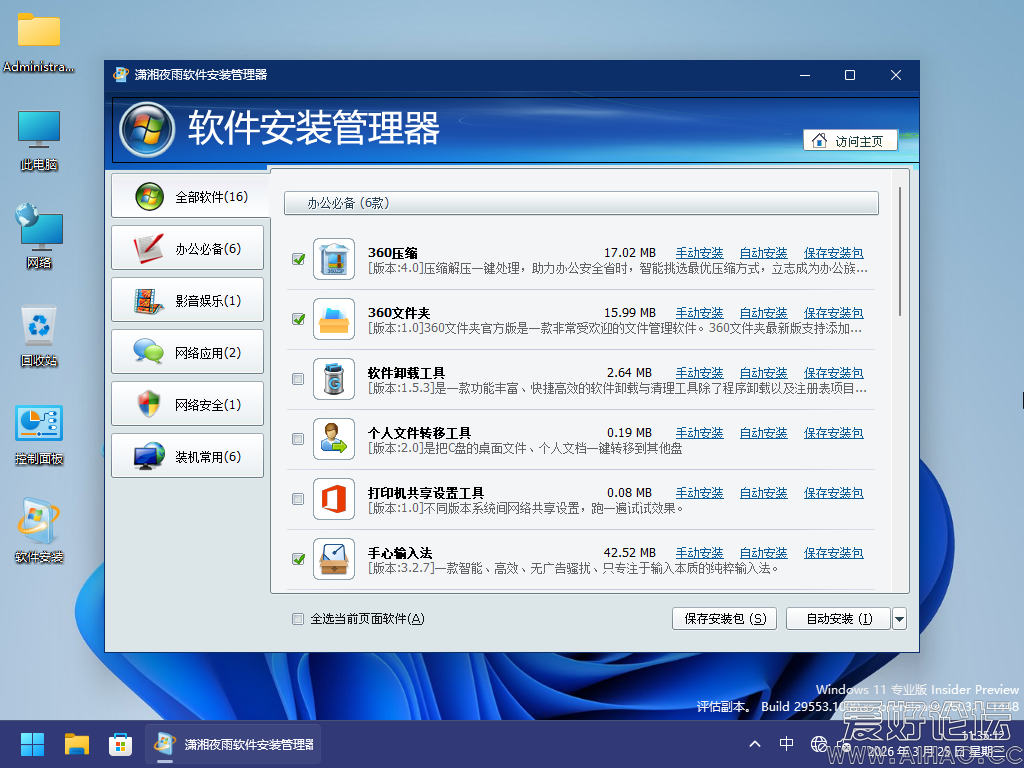Click 保存安装包 link for 个人文件转移工具
Screen dimensions: 1024x768
click(833, 434)
